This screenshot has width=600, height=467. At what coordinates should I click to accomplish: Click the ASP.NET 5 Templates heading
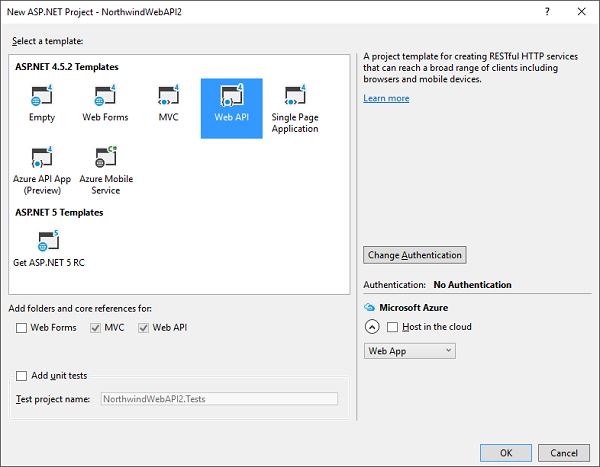pos(59,212)
